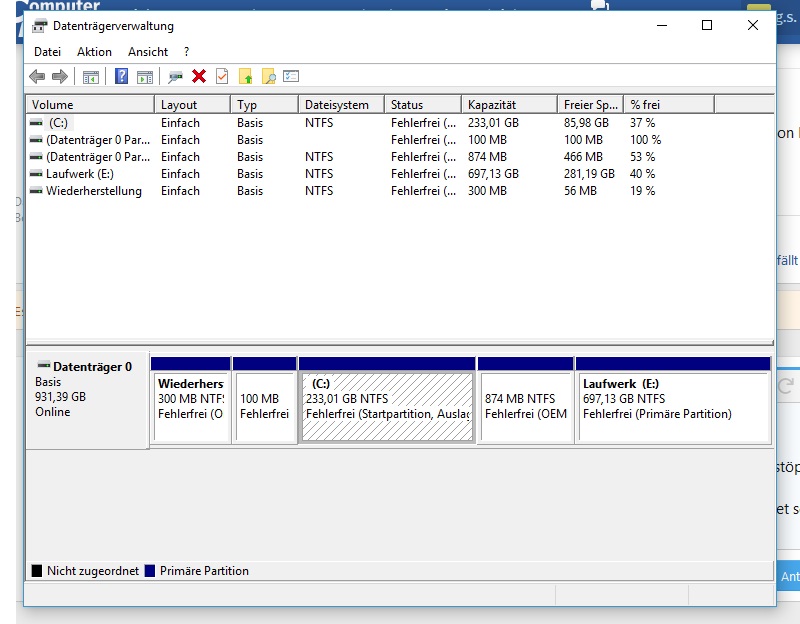Image resolution: width=800 pixels, height=624 pixels.
Task: Click the 281,19 GB free space cell
Action: (589, 174)
